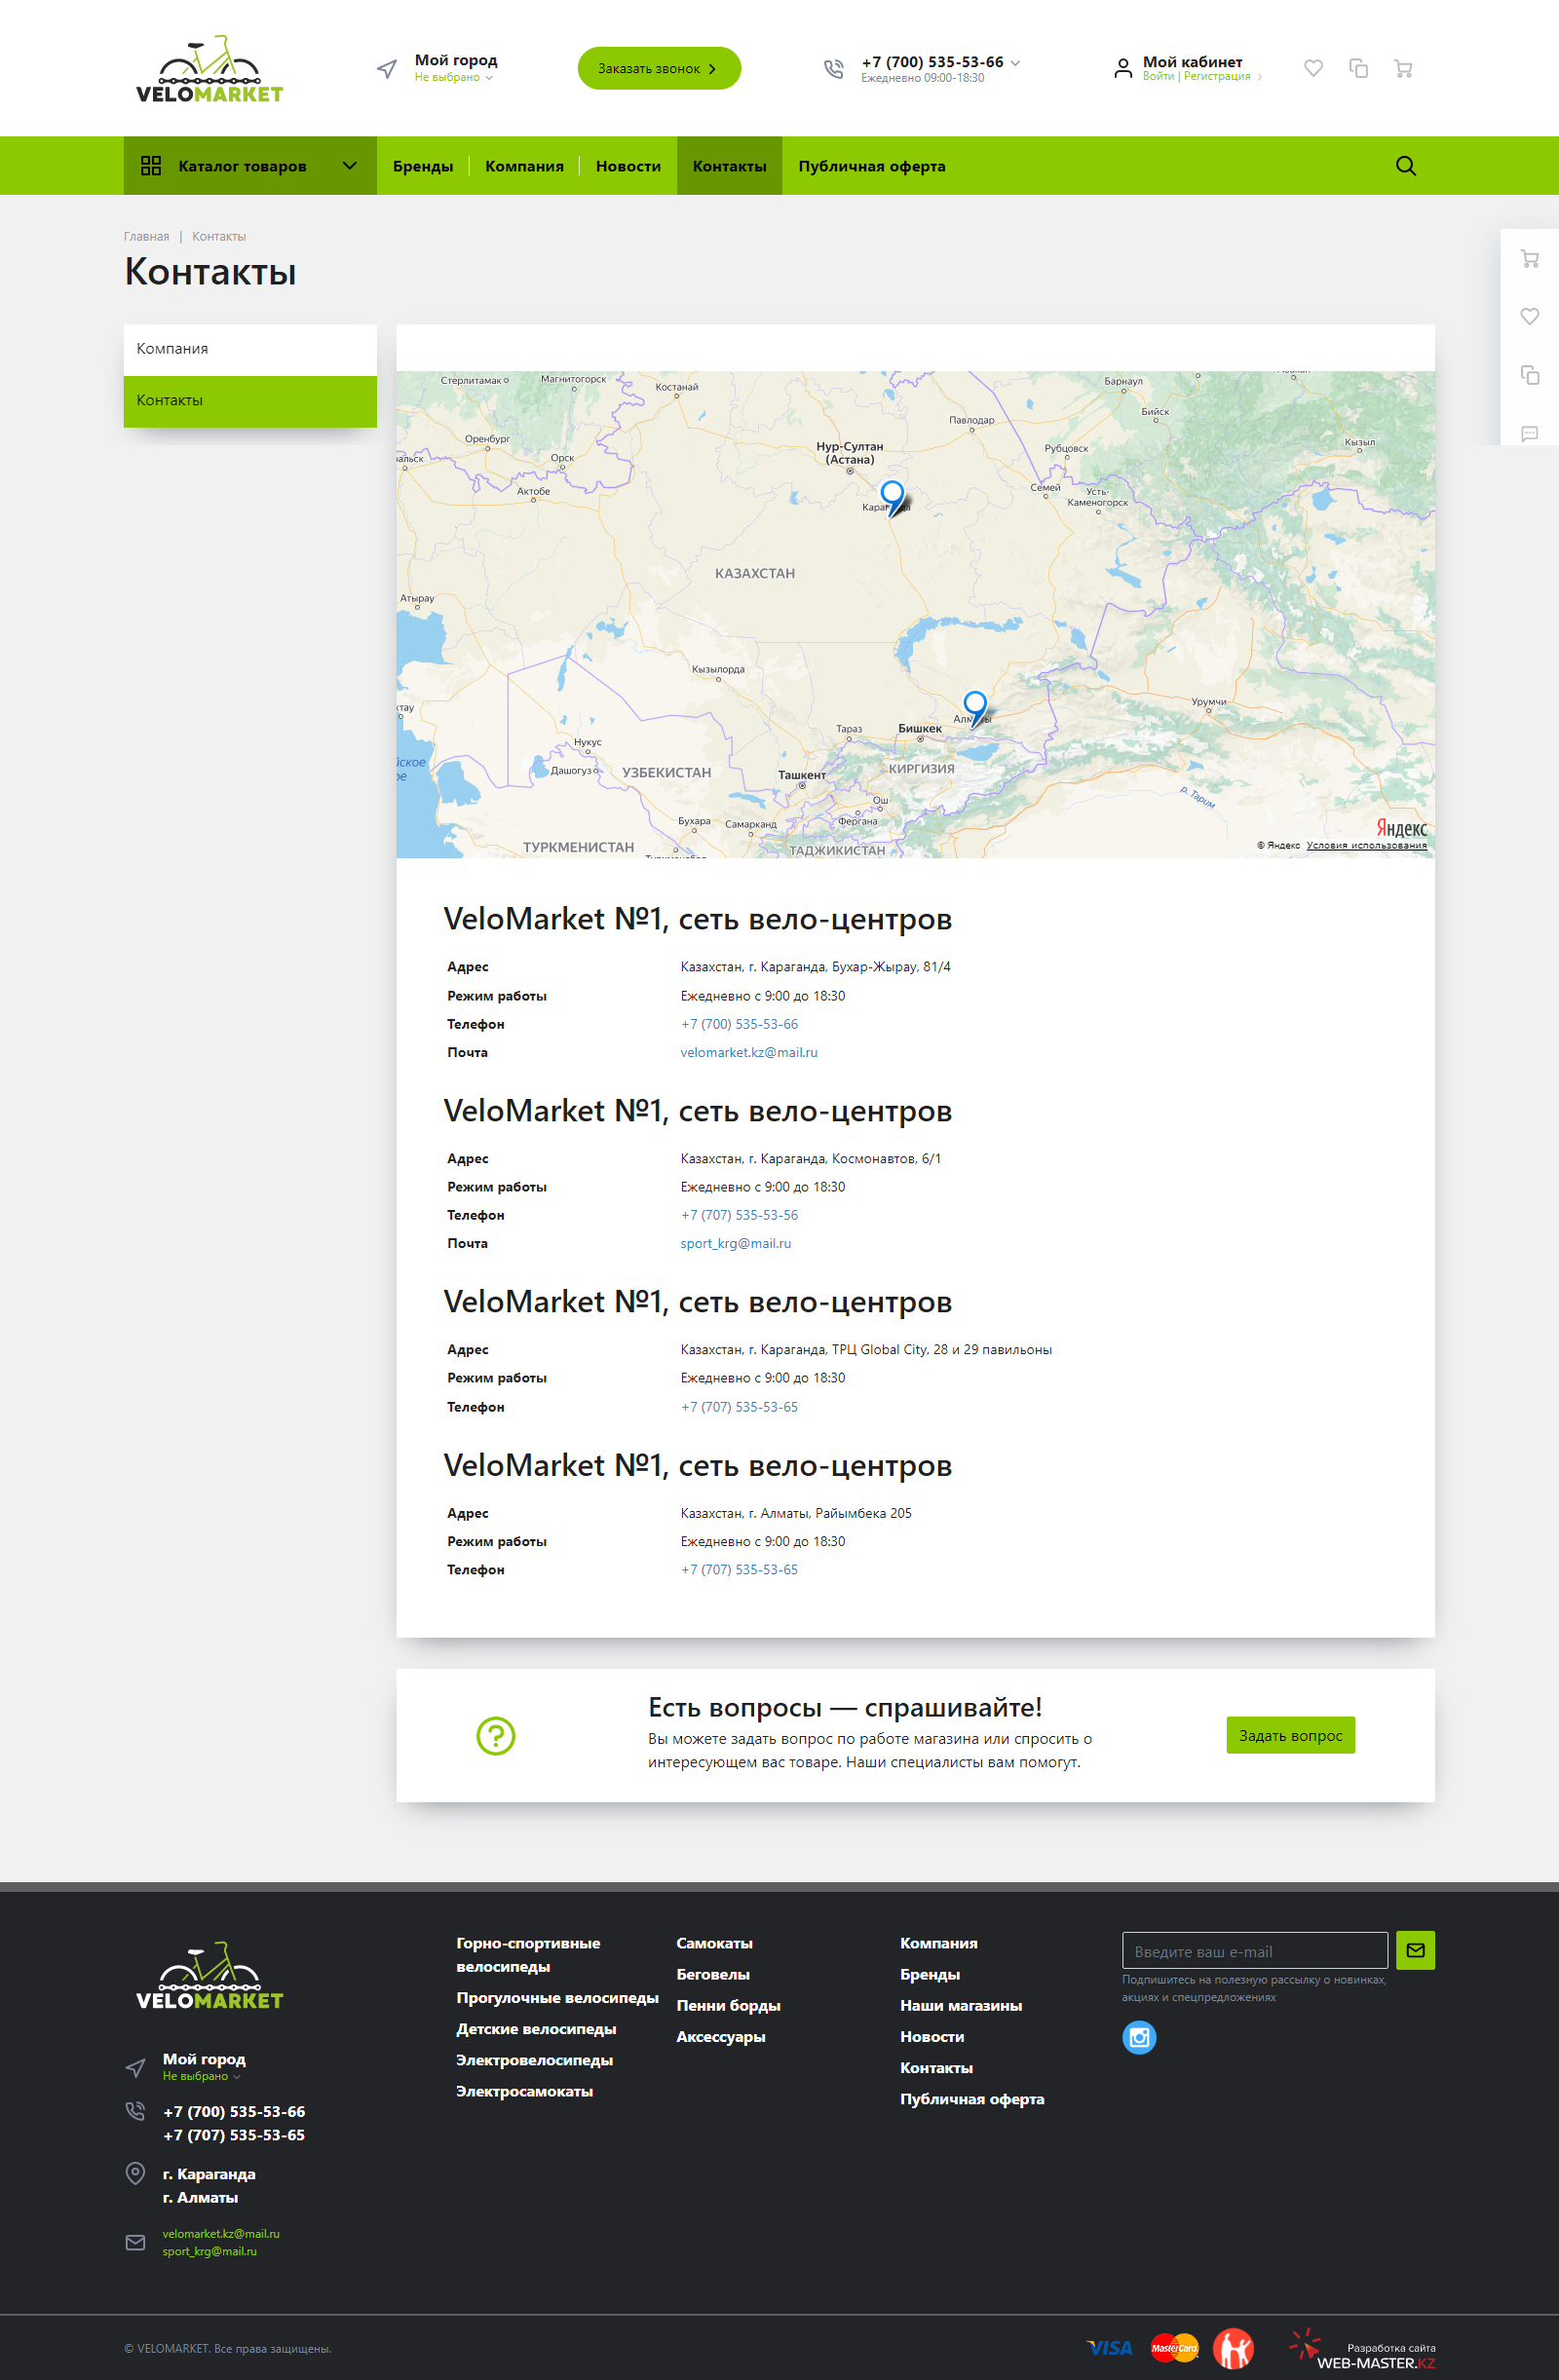Viewport: 1559px width, 2380px height.
Task: Open the Instagram icon in footer
Action: [1139, 2037]
